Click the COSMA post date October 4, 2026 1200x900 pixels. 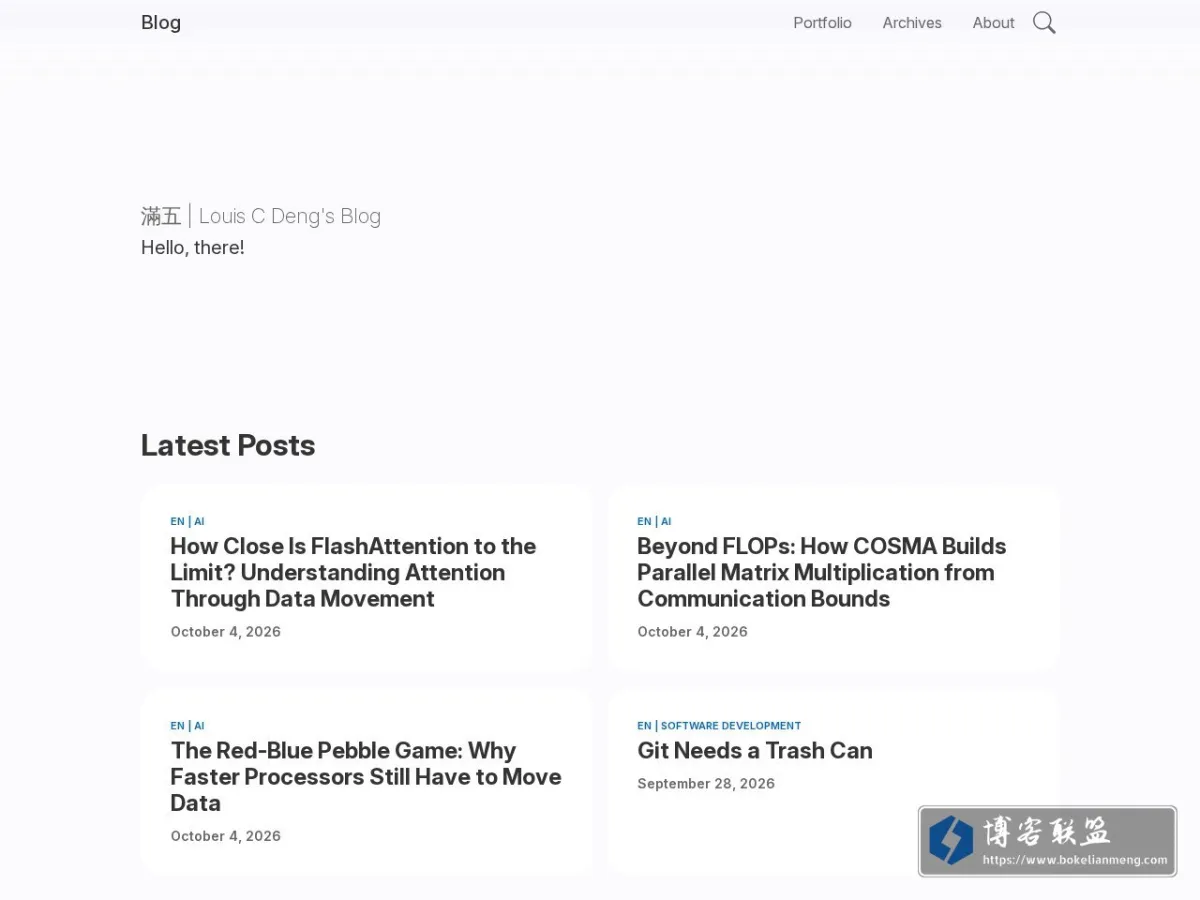click(x=692, y=631)
